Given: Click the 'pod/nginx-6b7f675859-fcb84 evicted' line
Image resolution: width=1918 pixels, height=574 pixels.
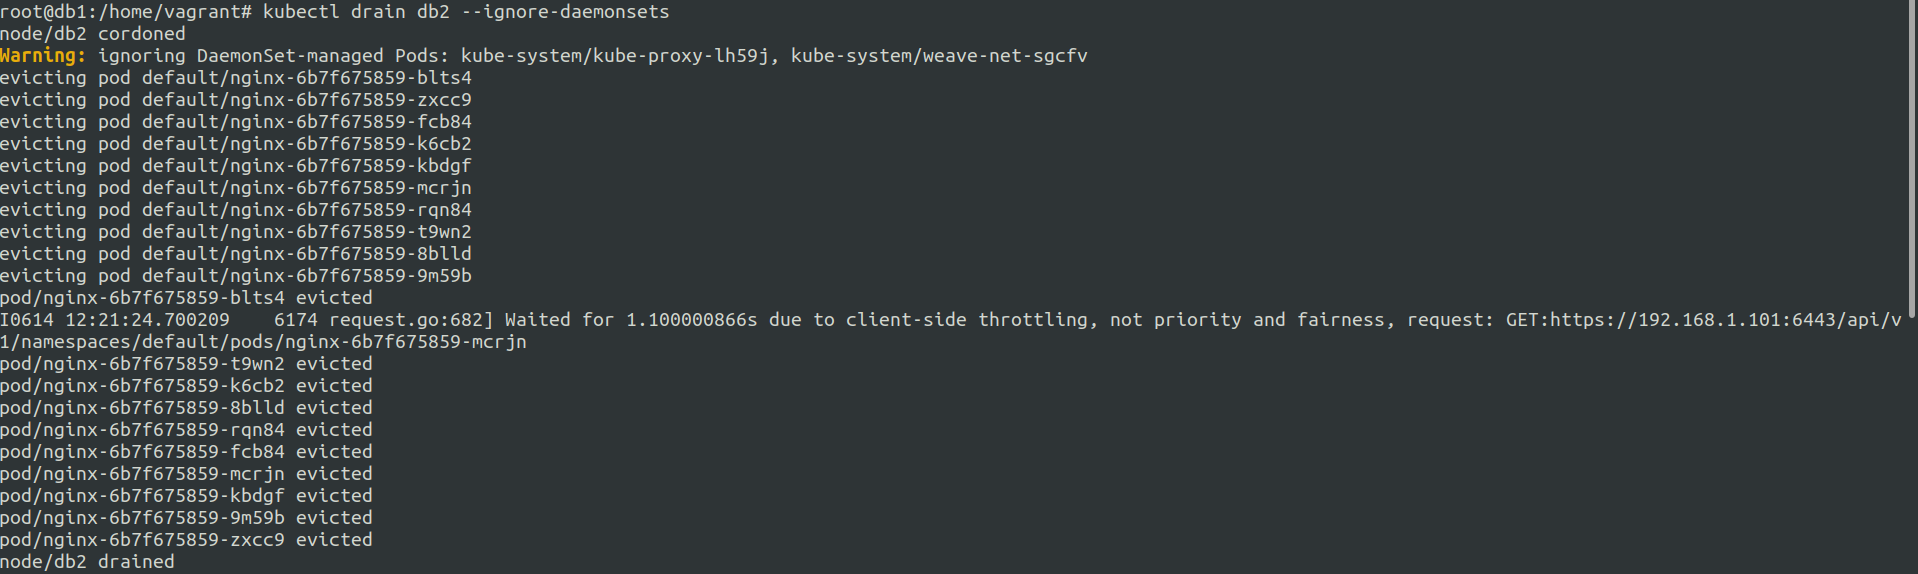Looking at the screenshot, I should [186, 452].
